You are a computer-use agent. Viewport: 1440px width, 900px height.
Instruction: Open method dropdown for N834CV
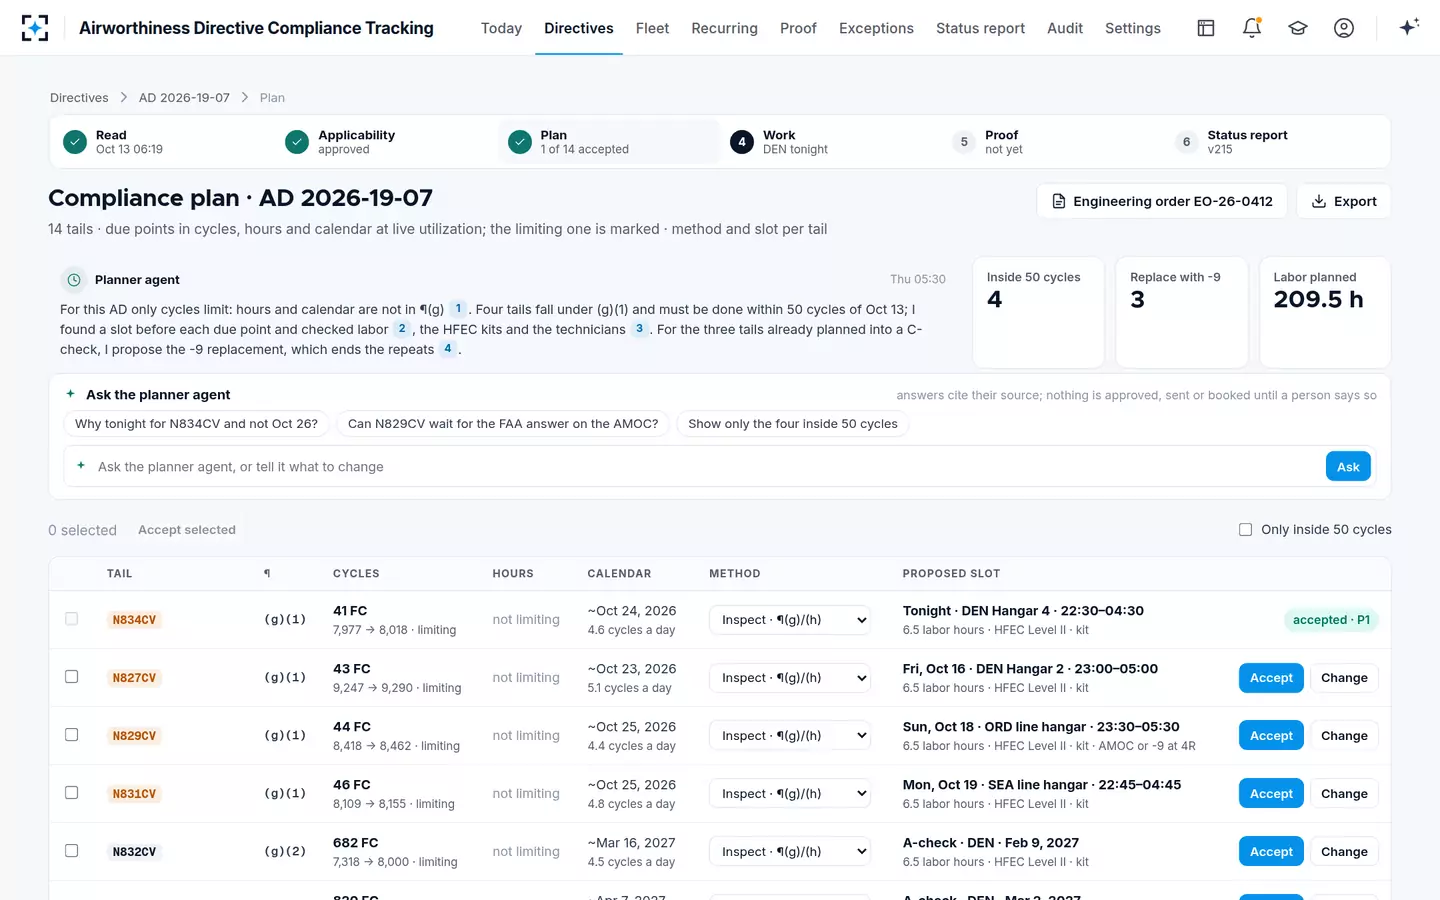pos(790,620)
